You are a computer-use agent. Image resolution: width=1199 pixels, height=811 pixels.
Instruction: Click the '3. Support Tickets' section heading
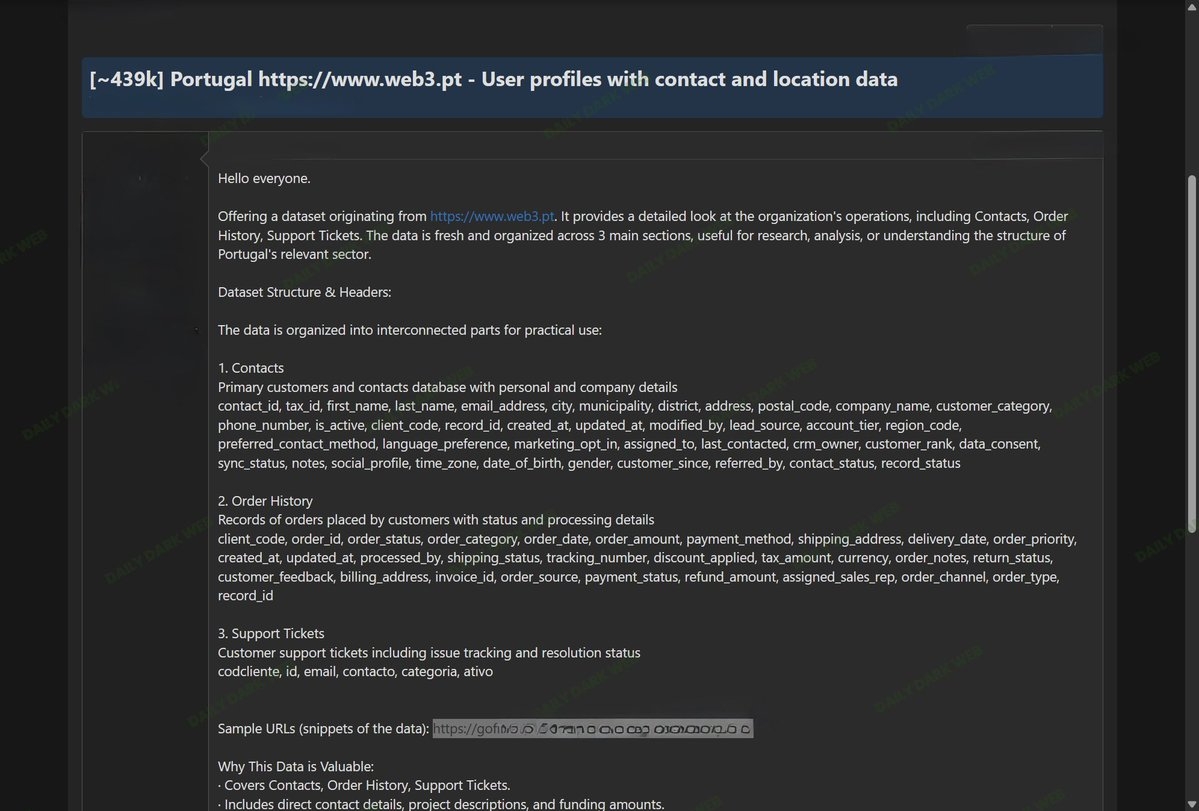tap(271, 634)
